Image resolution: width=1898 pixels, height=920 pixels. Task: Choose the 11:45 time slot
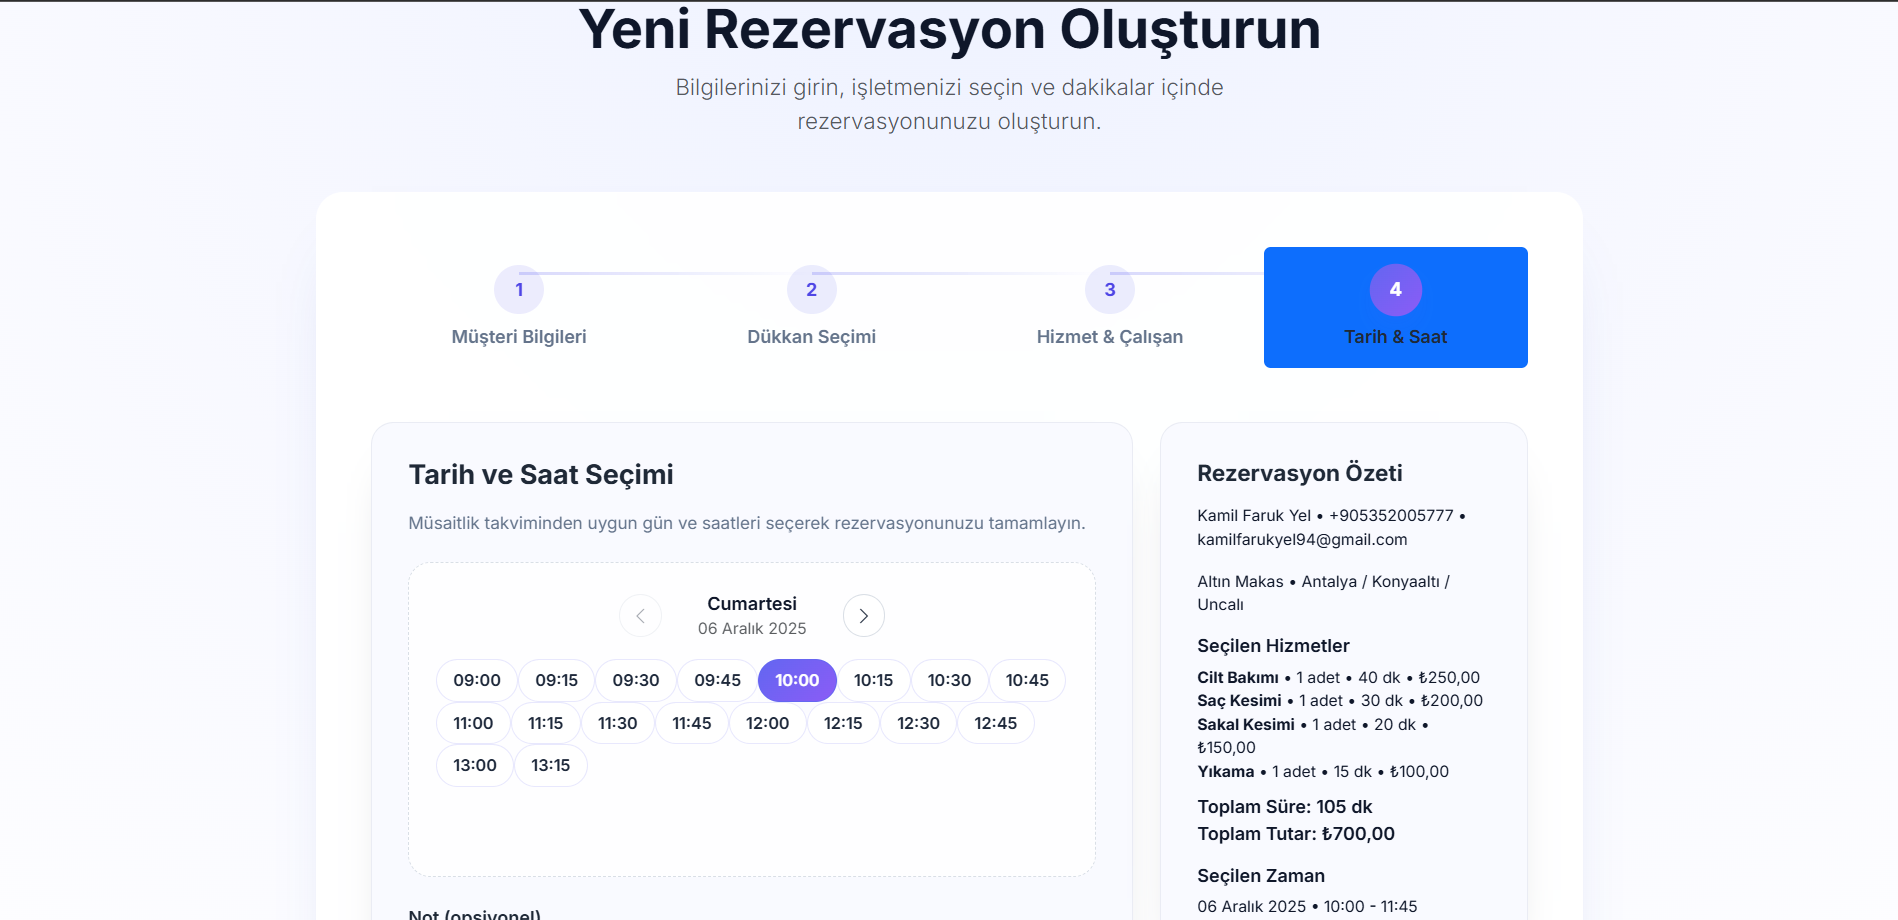point(692,722)
